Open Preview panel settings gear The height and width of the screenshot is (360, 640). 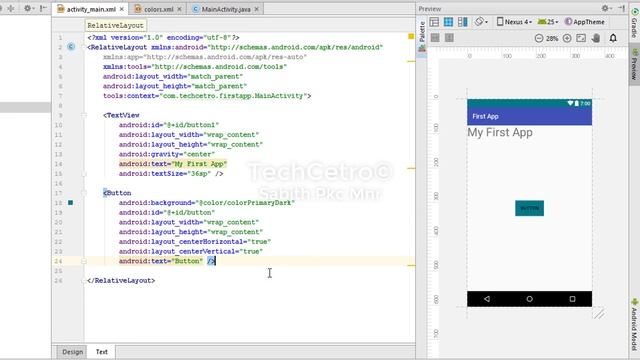tap(606, 9)
